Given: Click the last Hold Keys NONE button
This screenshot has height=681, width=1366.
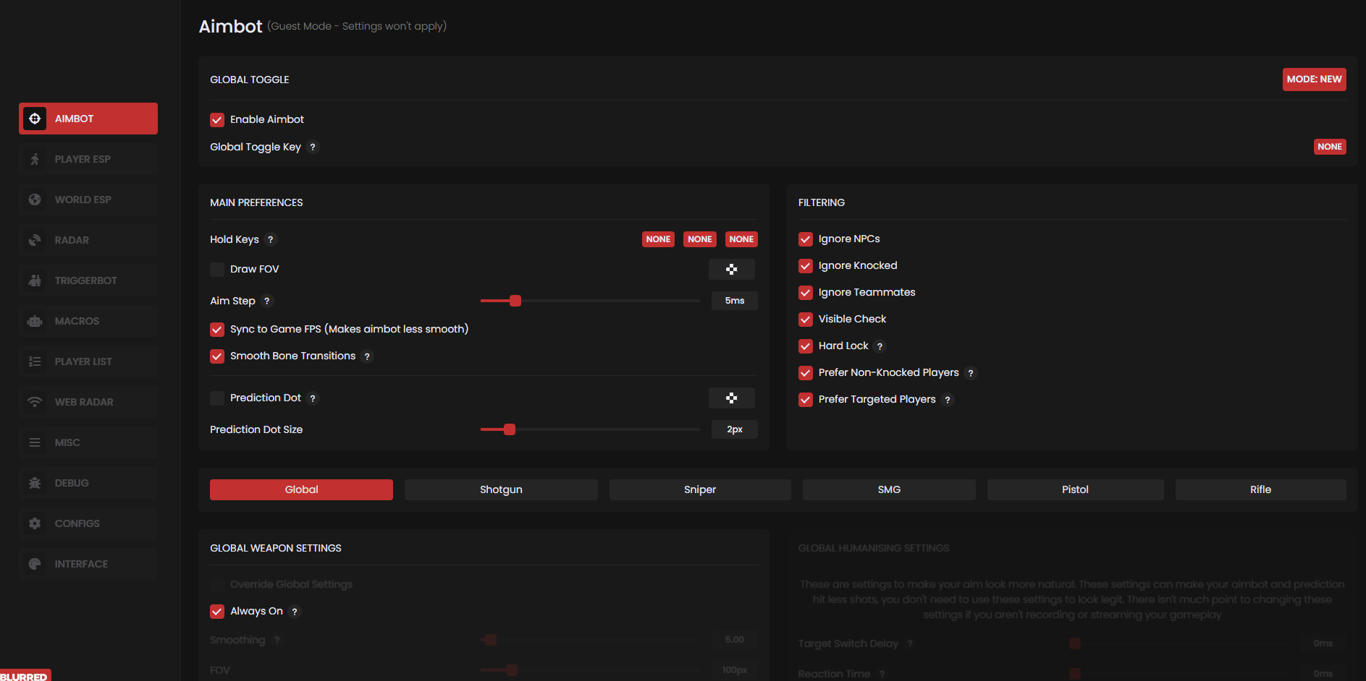Looking at the screenshot, I should tap(741, 239).
